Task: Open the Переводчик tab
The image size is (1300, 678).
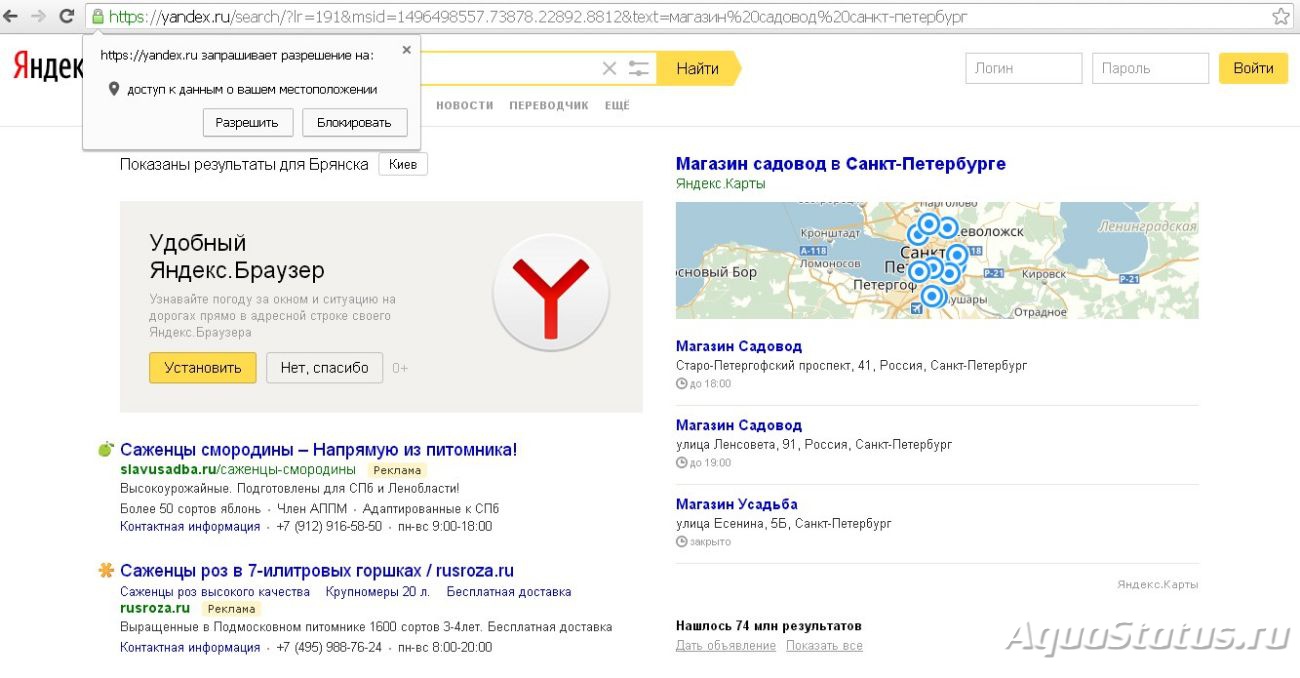Action: 549,105
